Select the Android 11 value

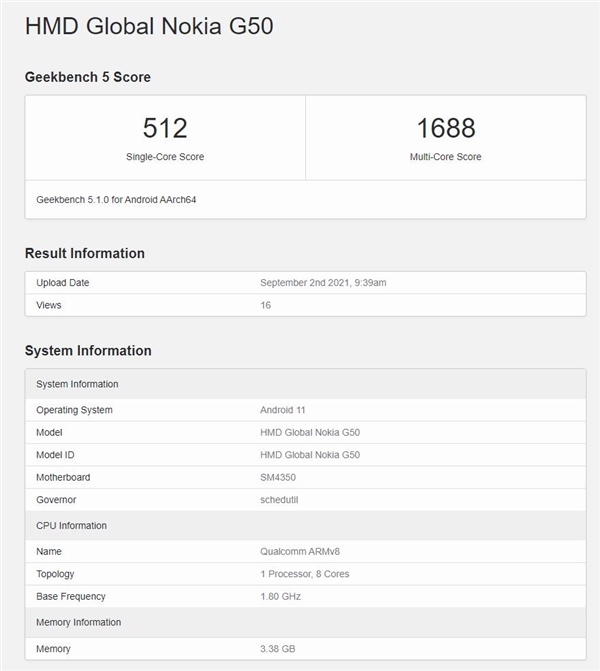(x=282, y=410)
